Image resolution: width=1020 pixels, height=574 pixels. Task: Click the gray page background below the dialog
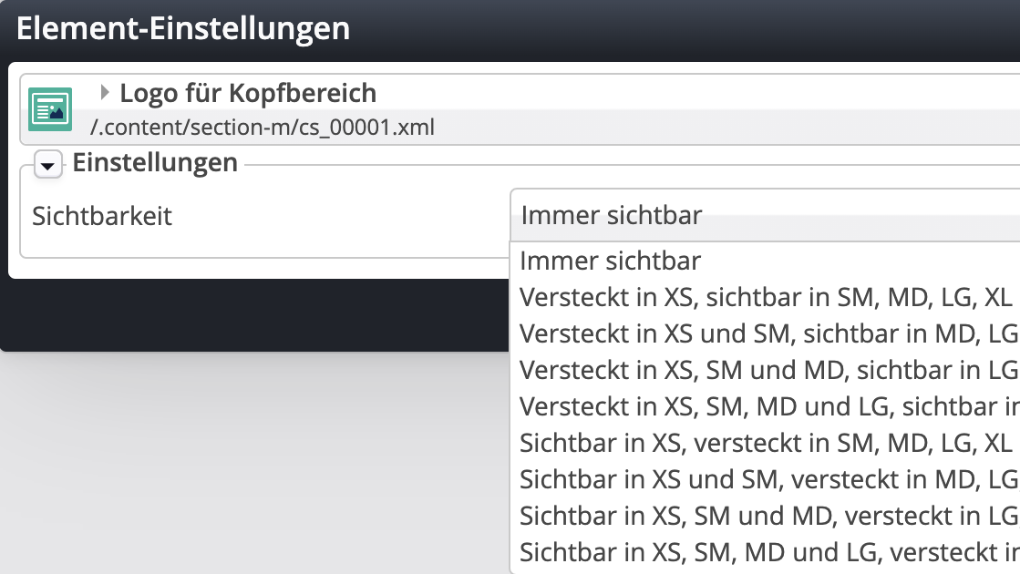click(250, 460)
